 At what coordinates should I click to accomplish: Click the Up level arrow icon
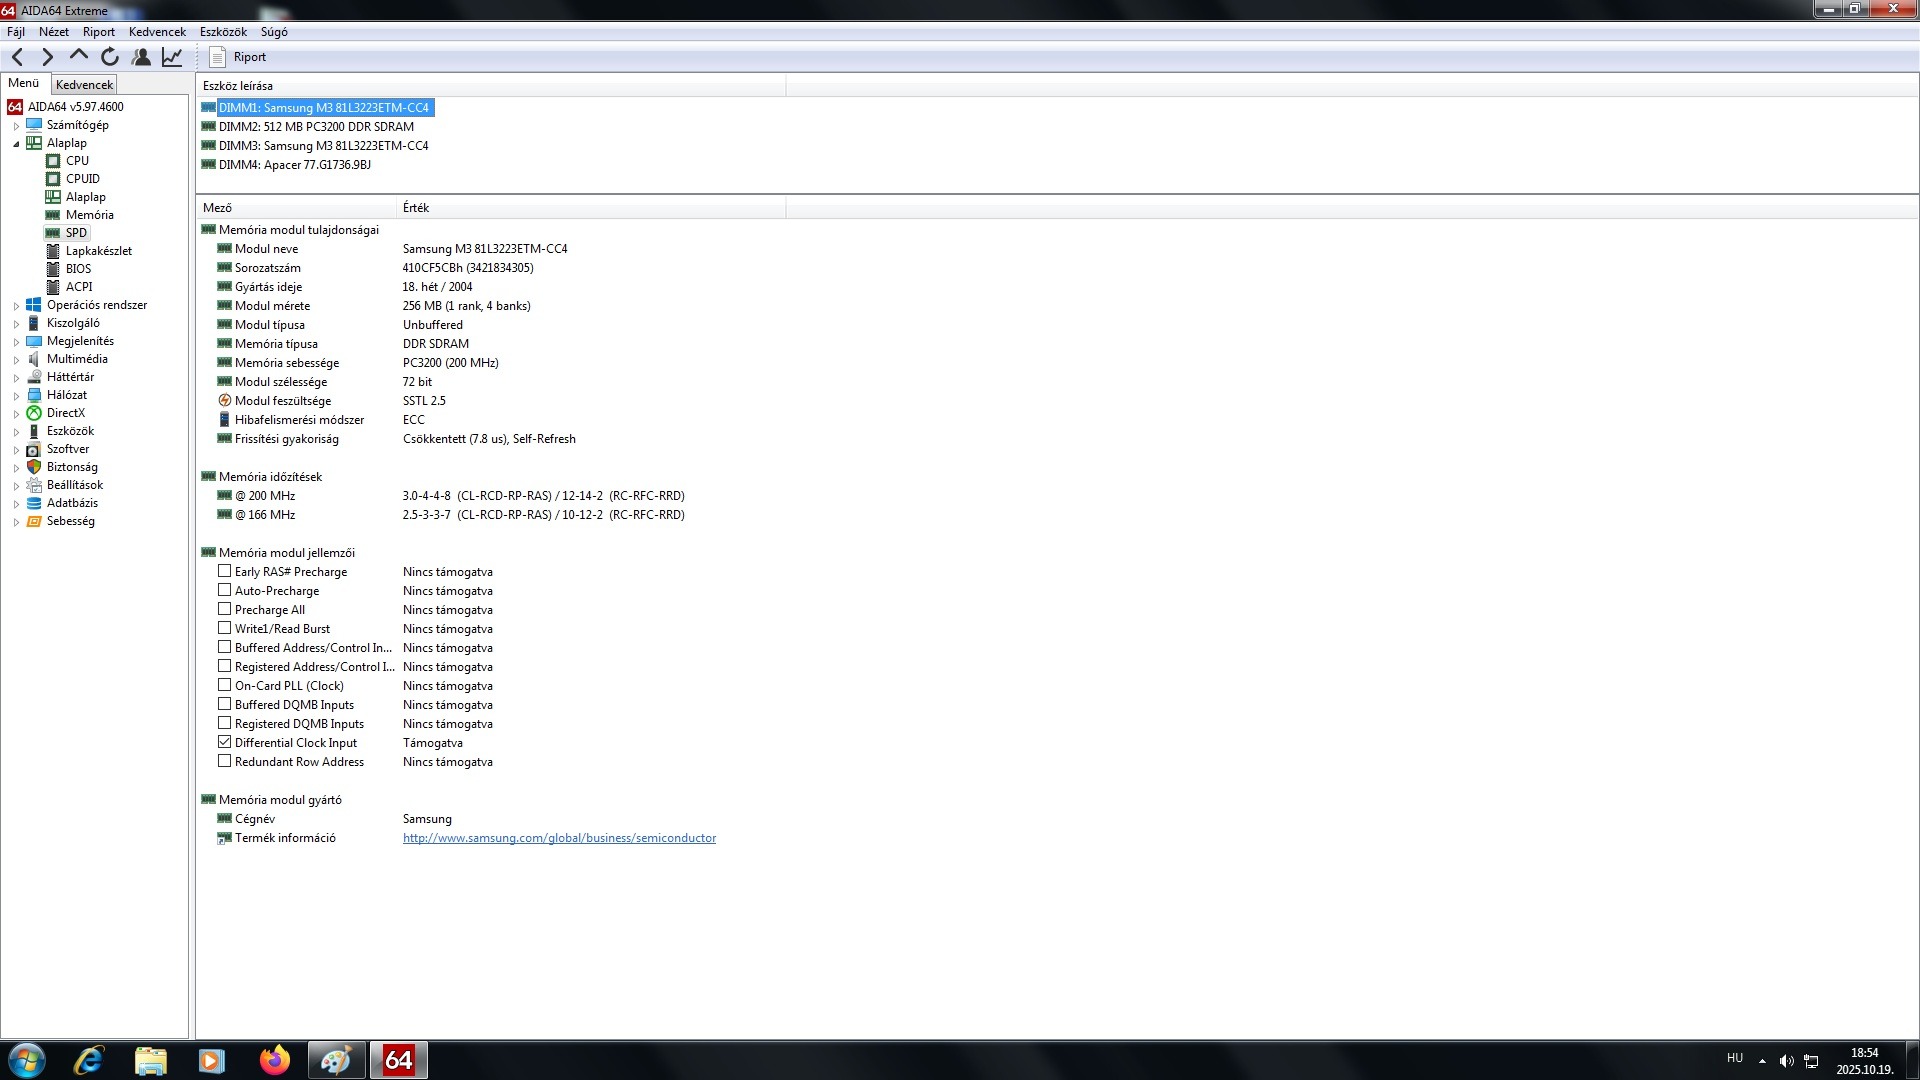click(79, 56)
